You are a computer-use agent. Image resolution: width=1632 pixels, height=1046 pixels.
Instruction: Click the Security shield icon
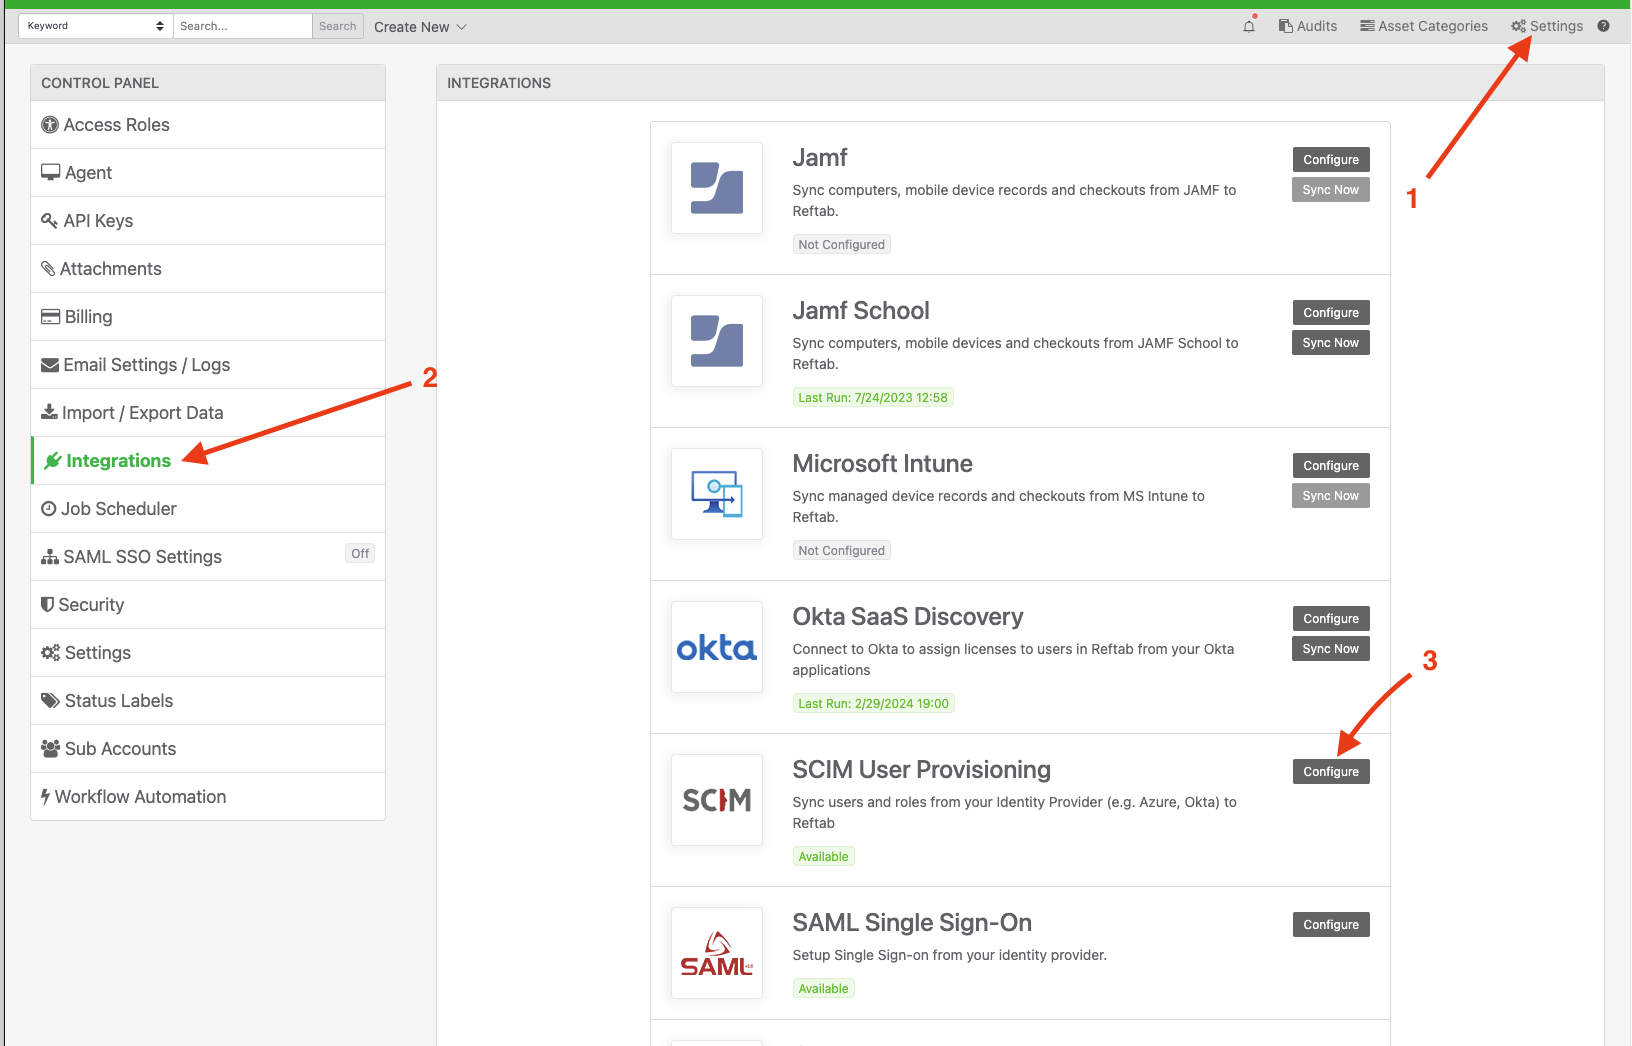(x=50, y=604)
